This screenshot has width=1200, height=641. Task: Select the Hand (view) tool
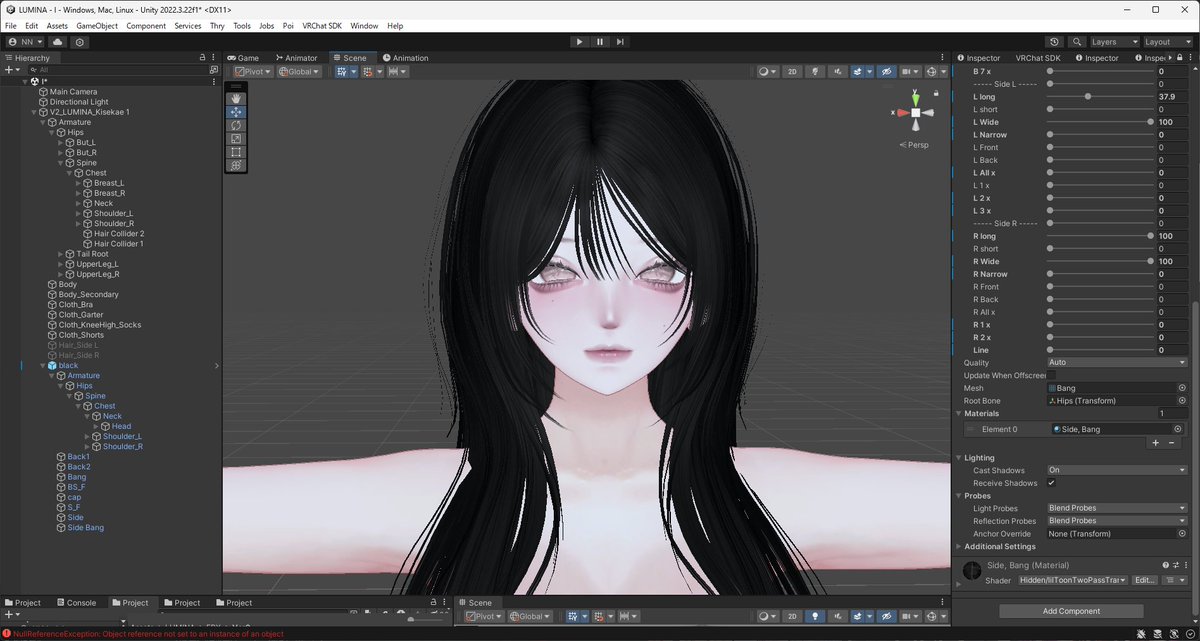point(236,98)
